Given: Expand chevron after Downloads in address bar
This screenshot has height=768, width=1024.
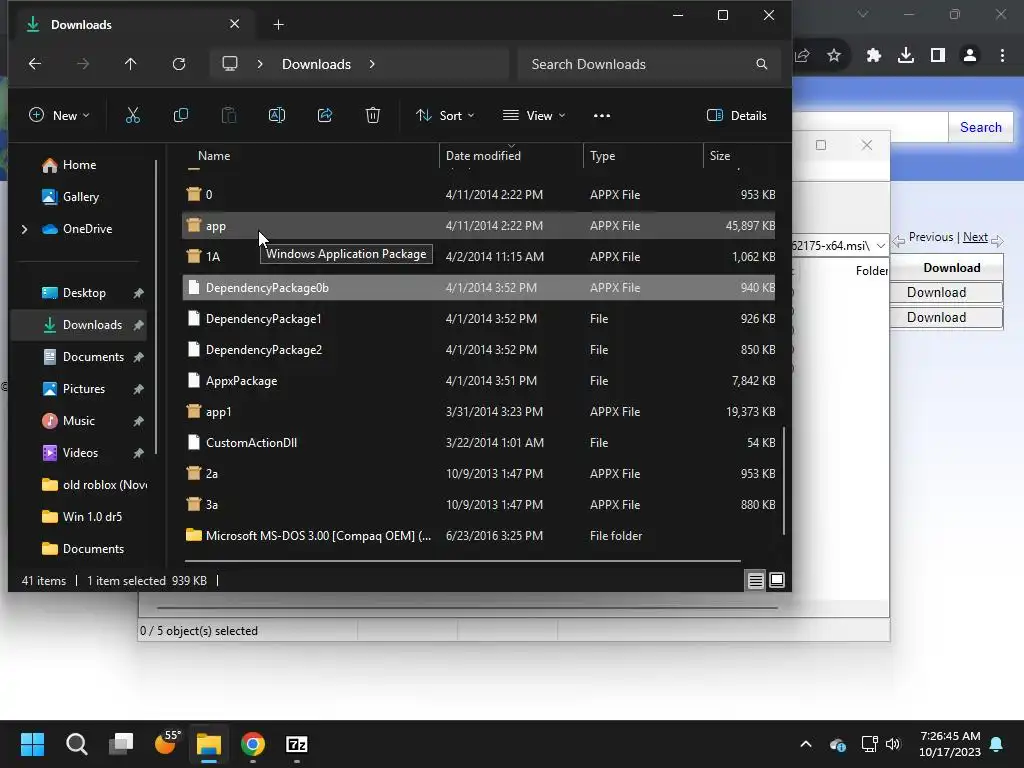Looking at the screenshot, I should [372, 64].
